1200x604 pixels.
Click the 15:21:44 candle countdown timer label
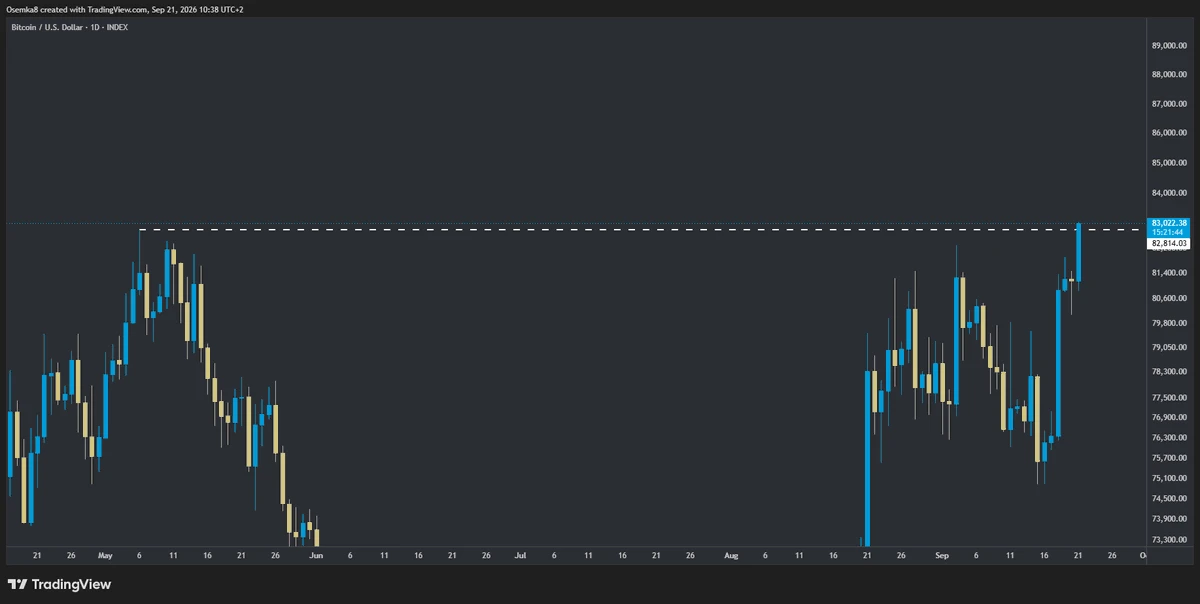(x=1169, y=231)
